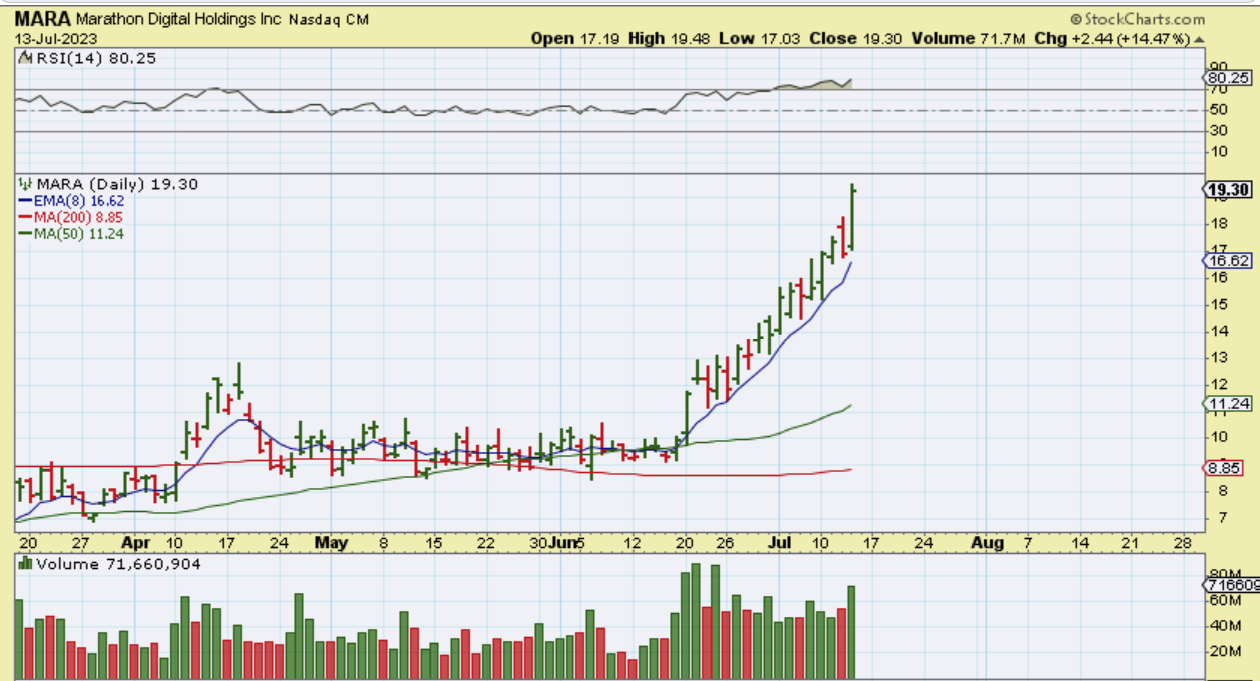Click the 80.25 RSI tag on right axis
The width and height of the screenshot is (1260, 681).
[x=1229, y=77]
